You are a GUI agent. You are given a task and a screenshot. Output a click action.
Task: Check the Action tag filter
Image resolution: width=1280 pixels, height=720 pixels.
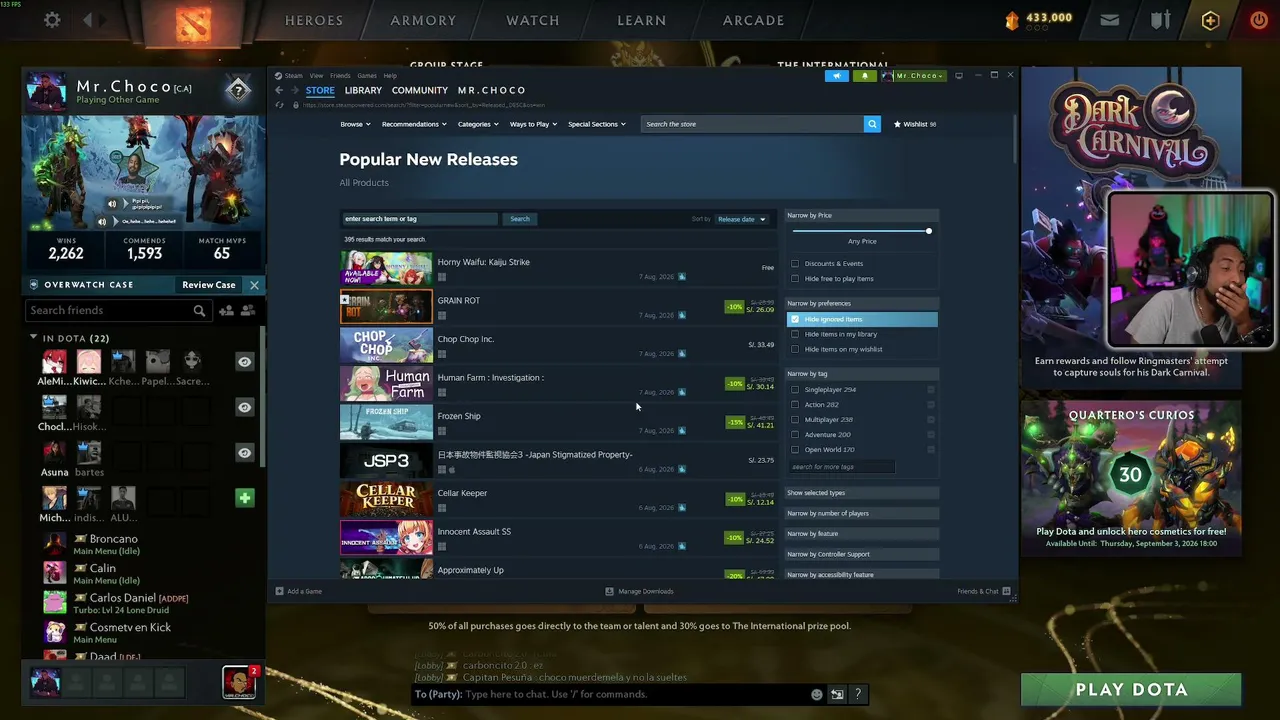tap(795, 405)
